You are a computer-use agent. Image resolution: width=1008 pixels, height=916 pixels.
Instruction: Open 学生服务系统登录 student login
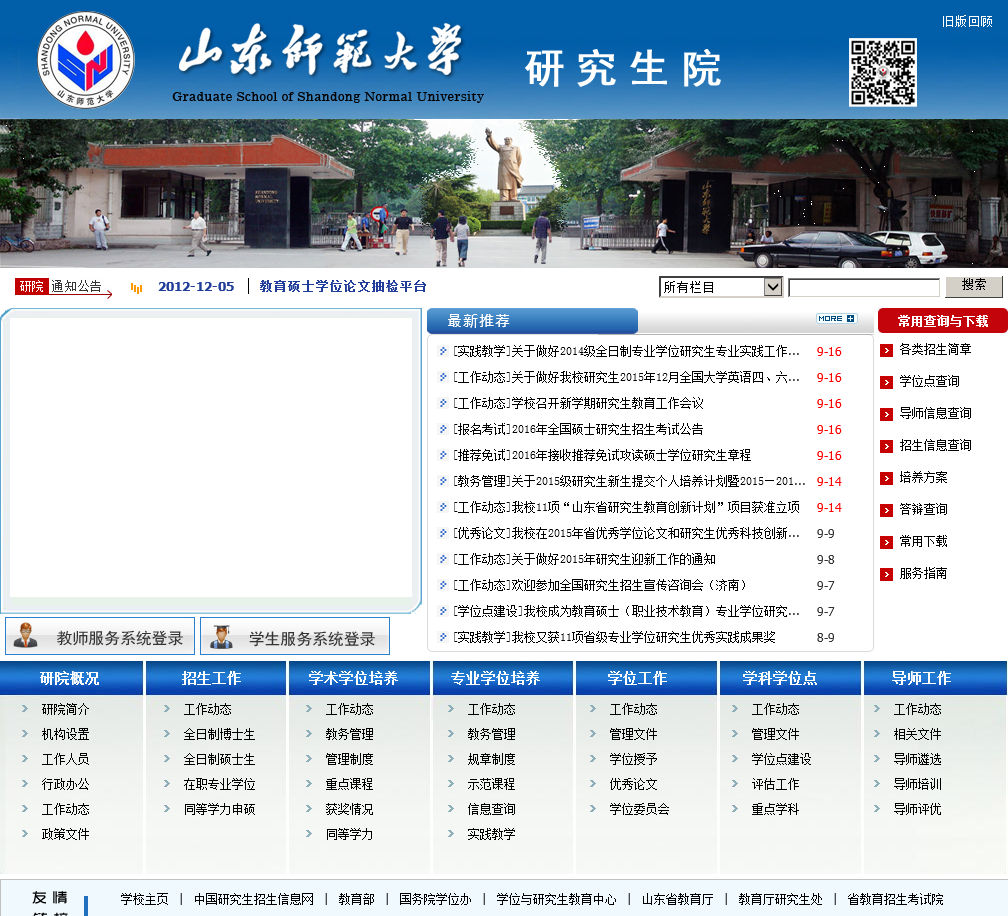pyautogui.click(x=295, y=636)
